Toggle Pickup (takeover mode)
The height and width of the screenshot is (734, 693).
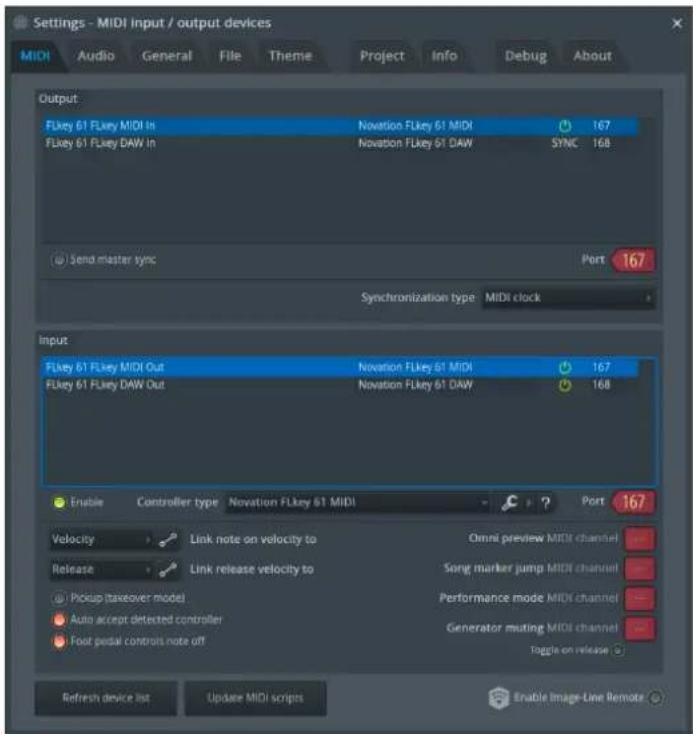click(x=59, y=598)
